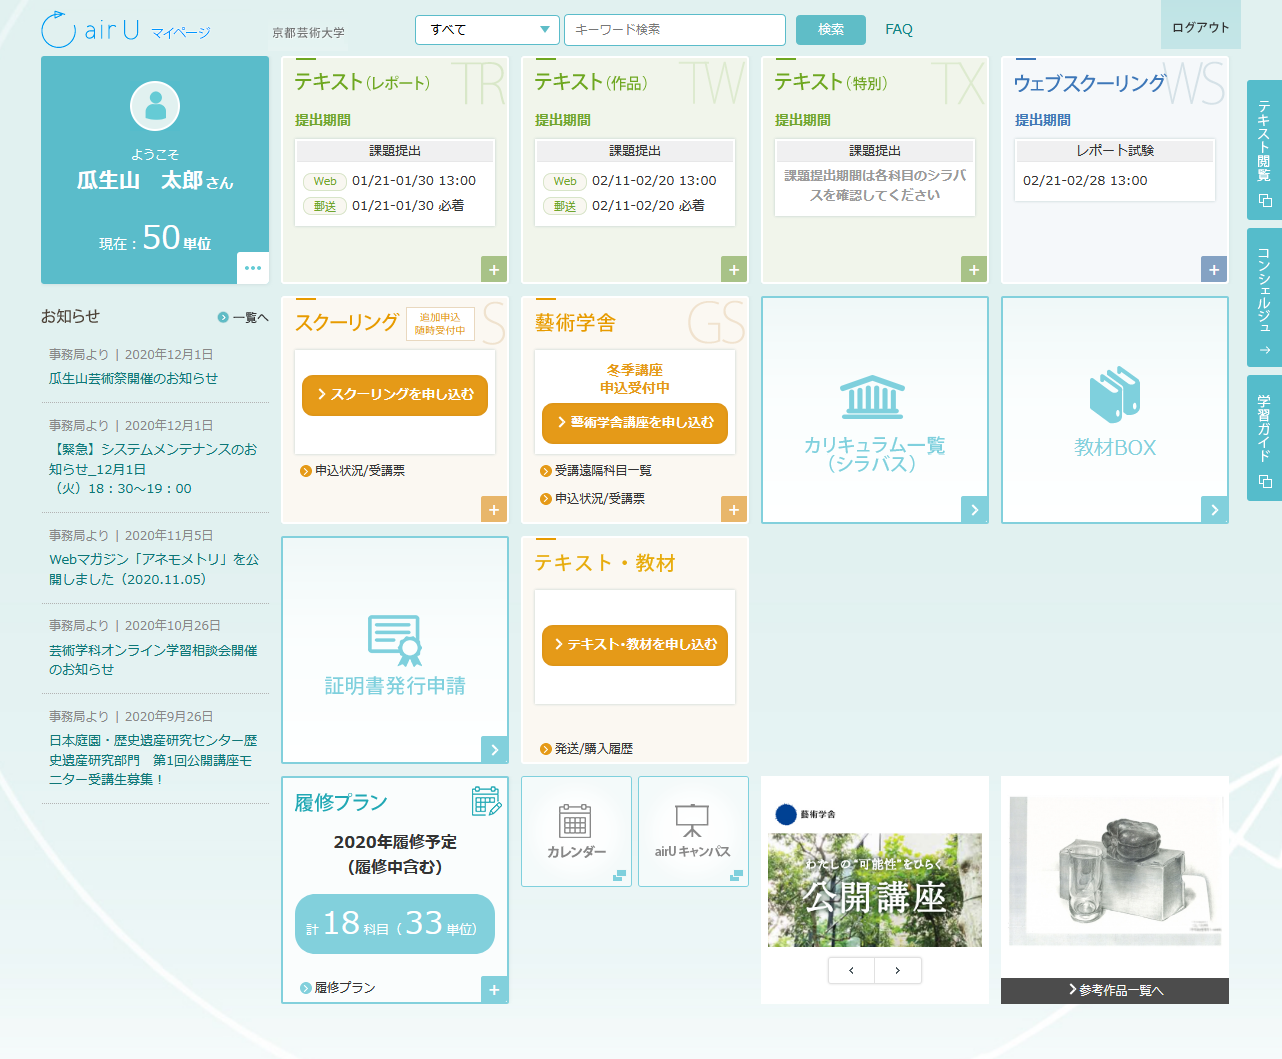The image size is (1282, 1059).
Task: Open the テキスト閲覧 side tab
Action: pos(1264,150)
